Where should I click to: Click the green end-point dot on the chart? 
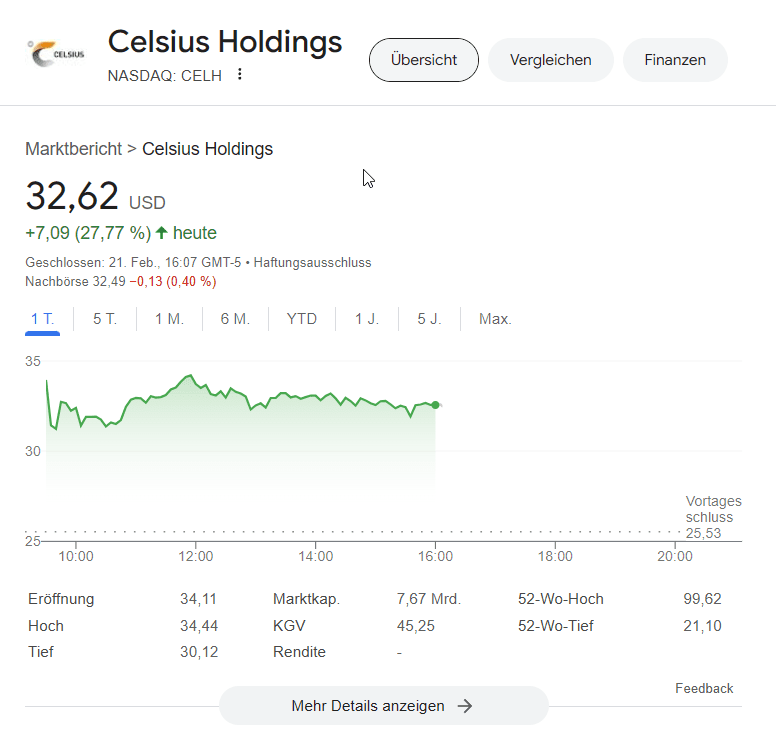click(435, 405)
